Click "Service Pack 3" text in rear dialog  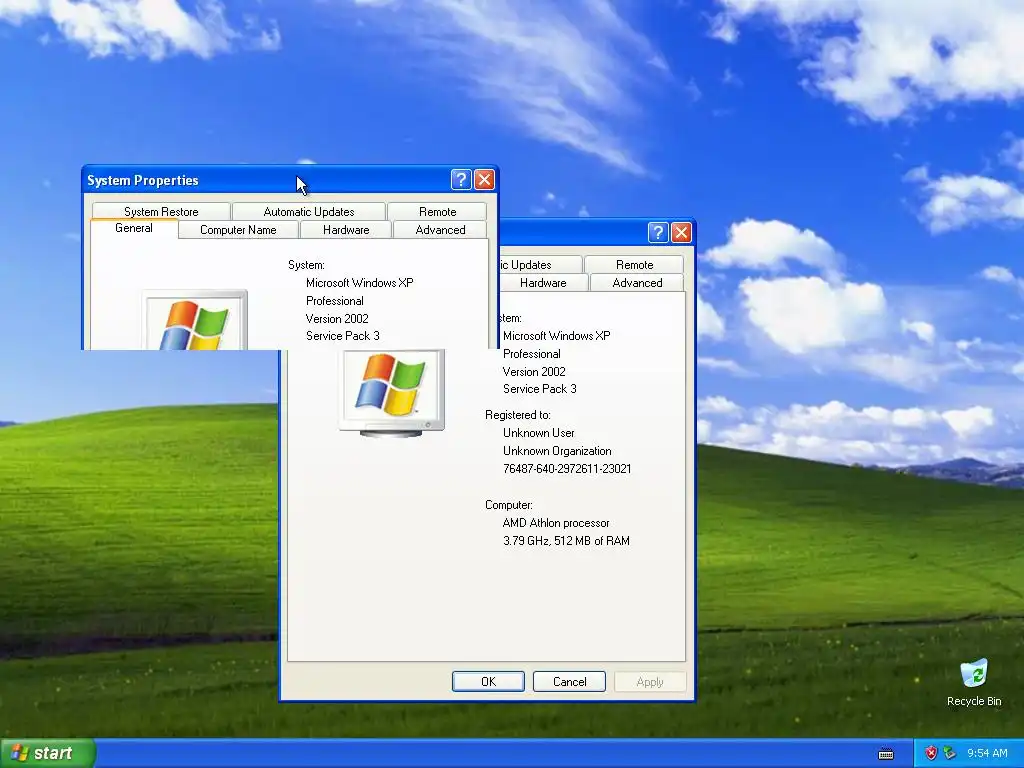click(539, 389)
